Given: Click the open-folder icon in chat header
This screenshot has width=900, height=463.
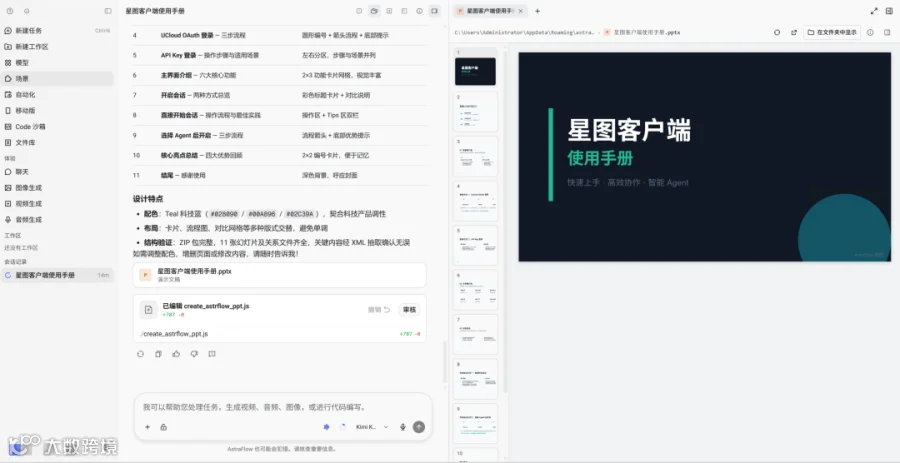Looking at the screenshot, I should point(374,11).
